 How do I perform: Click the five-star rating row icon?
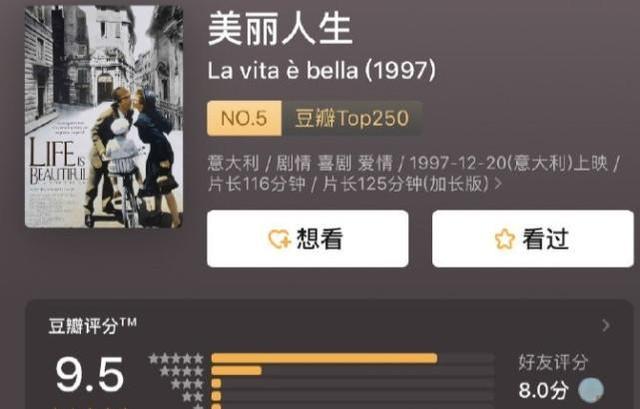[x=176, y=359]
